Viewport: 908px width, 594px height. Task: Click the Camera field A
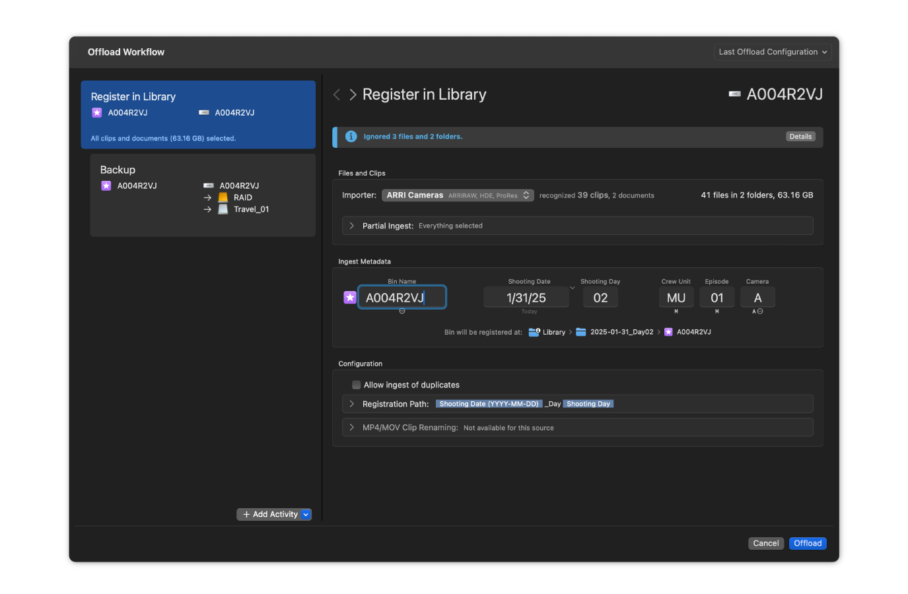coord(757,298)
